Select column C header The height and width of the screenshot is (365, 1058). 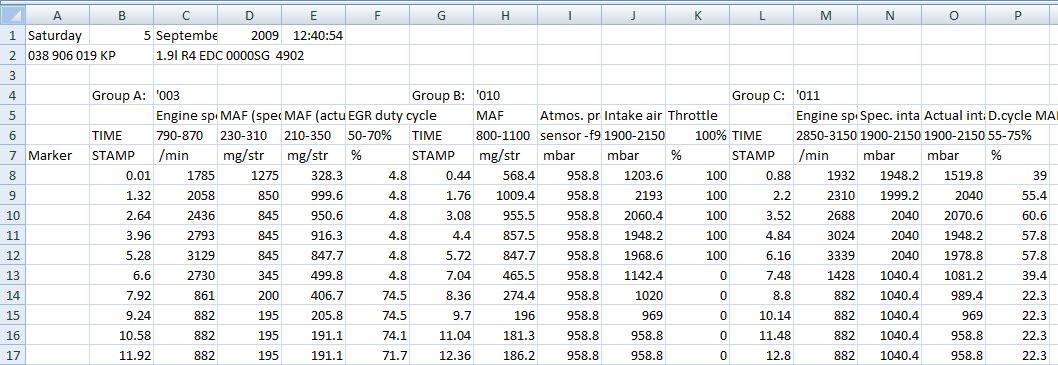click(x=186, y=15)
